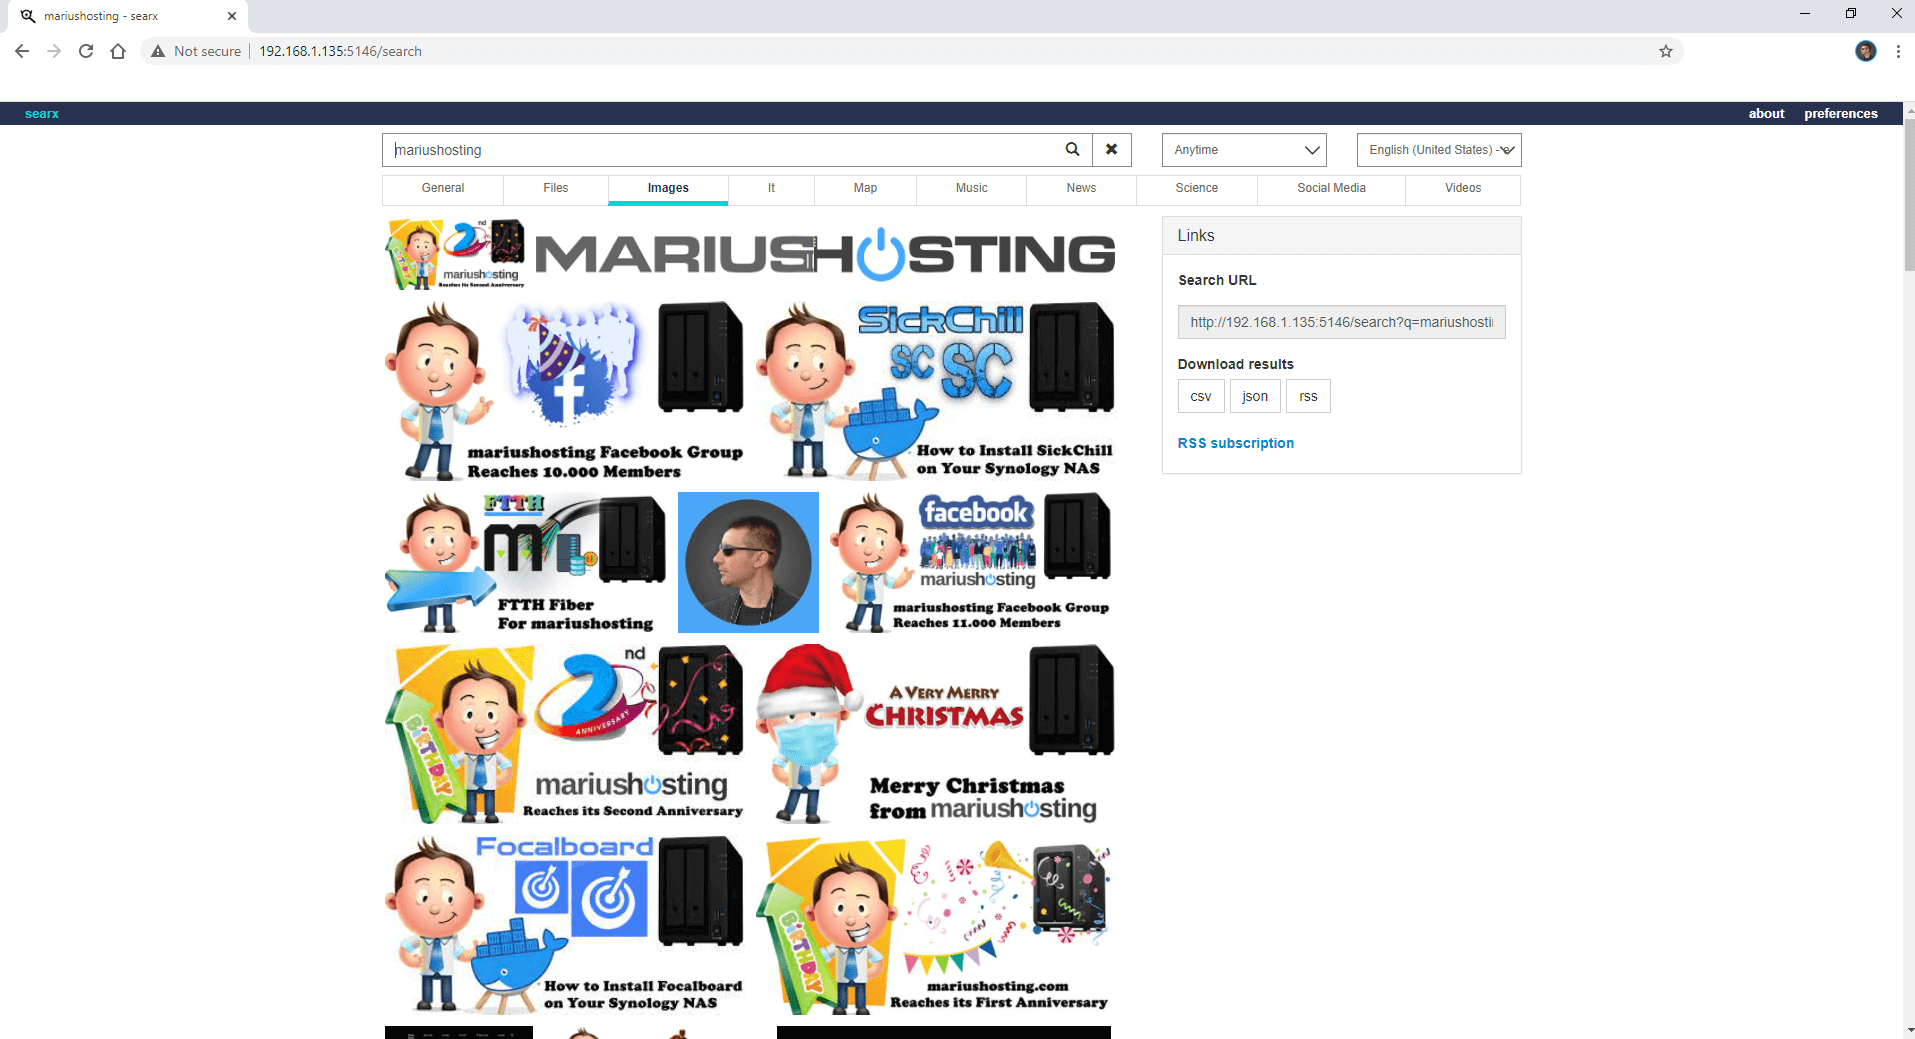Clear the search query with X button
1915x1039 pixels.
click(1111, 150)
